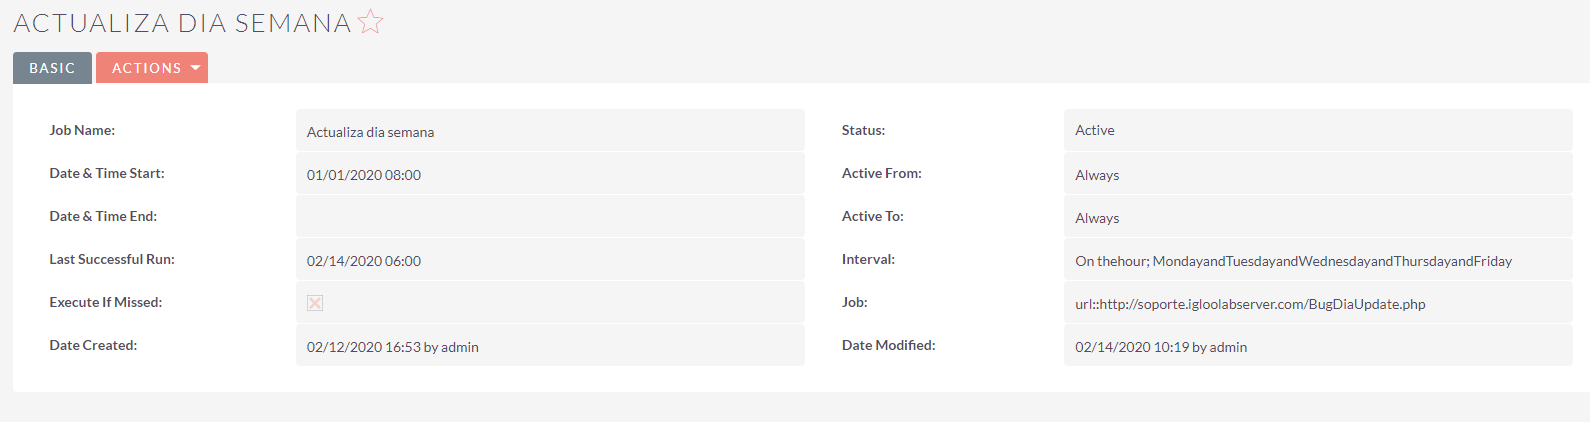Screen dimensions: 1590x422
Task: Click the Active From Always field
Action: [x=1318, y=174]
